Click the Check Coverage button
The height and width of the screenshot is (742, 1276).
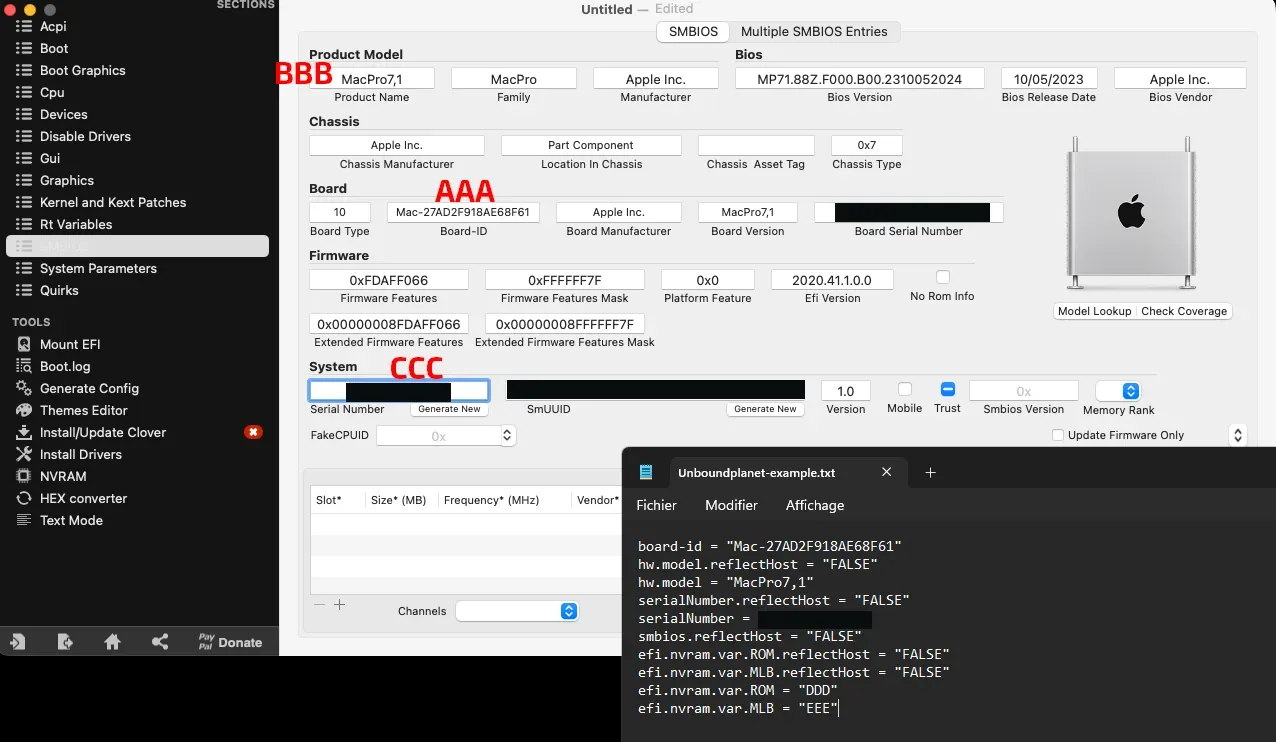coord(1183,311)
